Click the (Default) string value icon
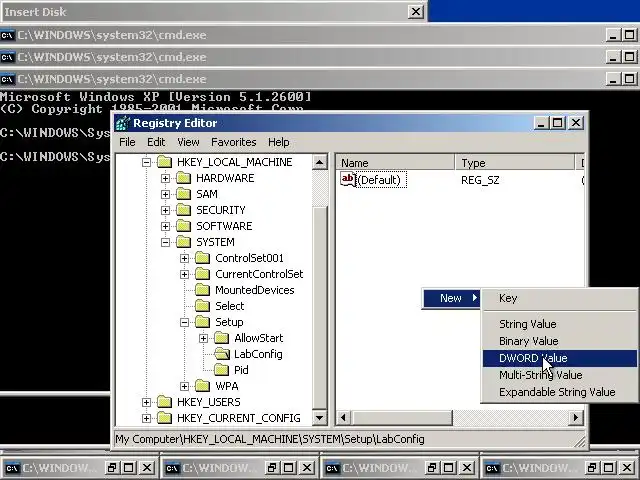 click(x=348, y=180)
